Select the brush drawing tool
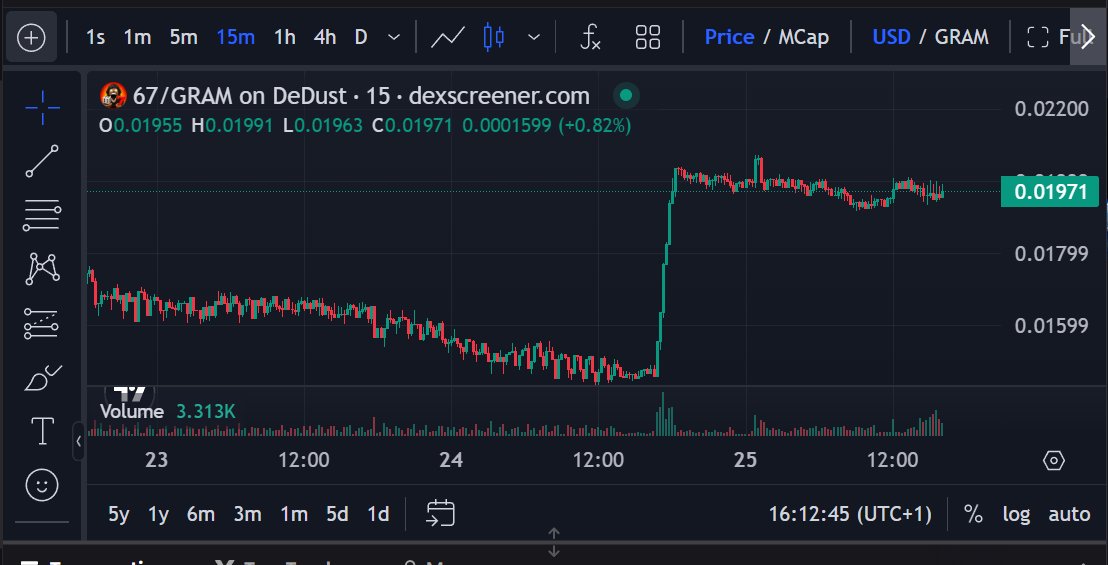The width and height of the screenshot is (1108, 565). click(42, 377)
